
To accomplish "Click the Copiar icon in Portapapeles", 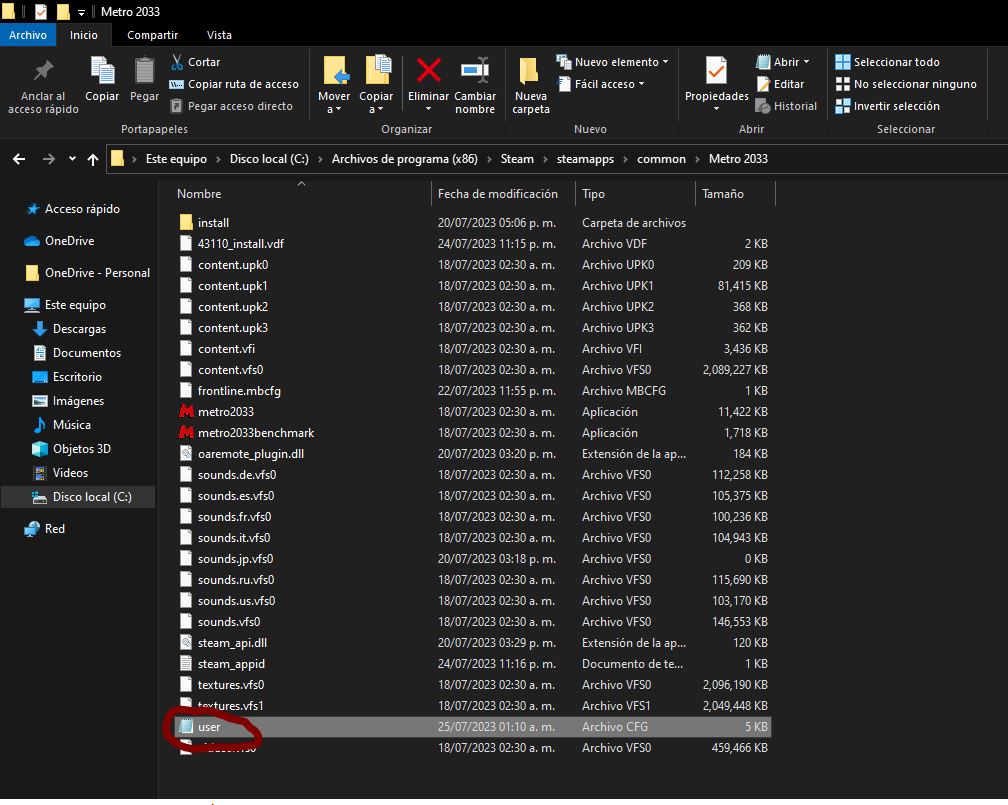I will (102, 71).
